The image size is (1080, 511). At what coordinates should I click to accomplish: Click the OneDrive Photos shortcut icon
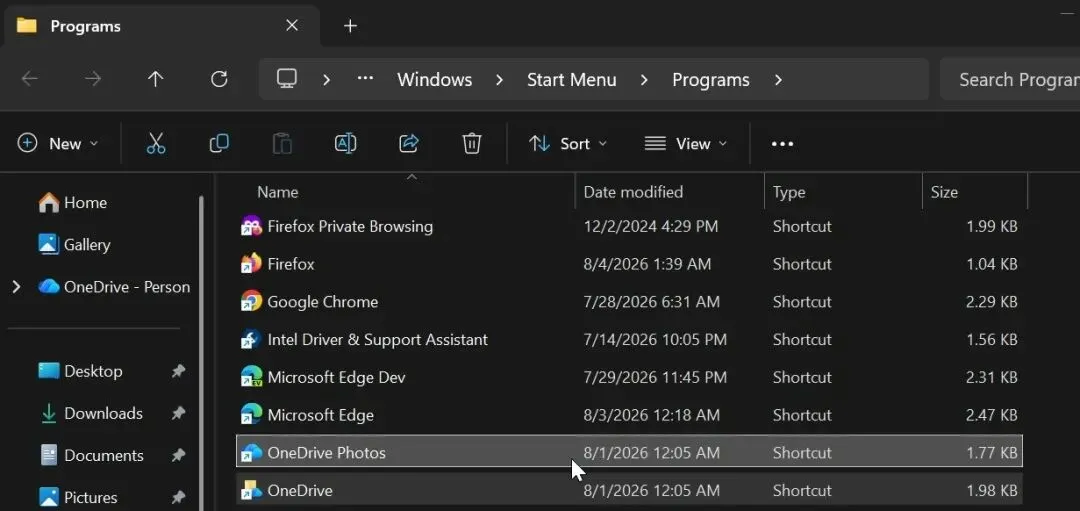click(x=251, y=452)
